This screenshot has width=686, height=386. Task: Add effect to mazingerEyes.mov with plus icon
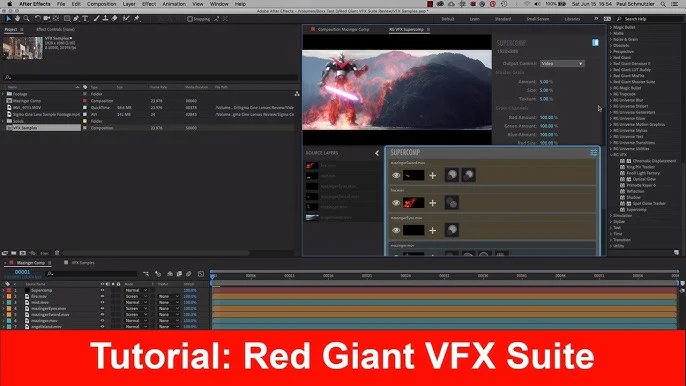point(432,231)
